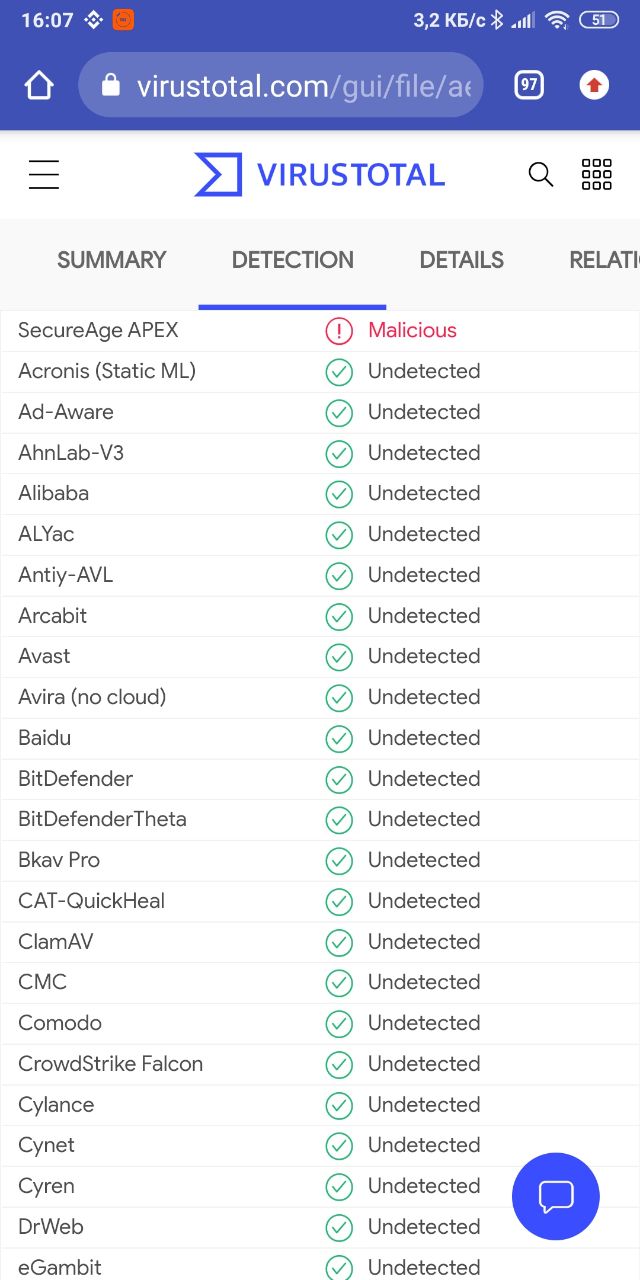Open the apps grid icon

(596, 175)
